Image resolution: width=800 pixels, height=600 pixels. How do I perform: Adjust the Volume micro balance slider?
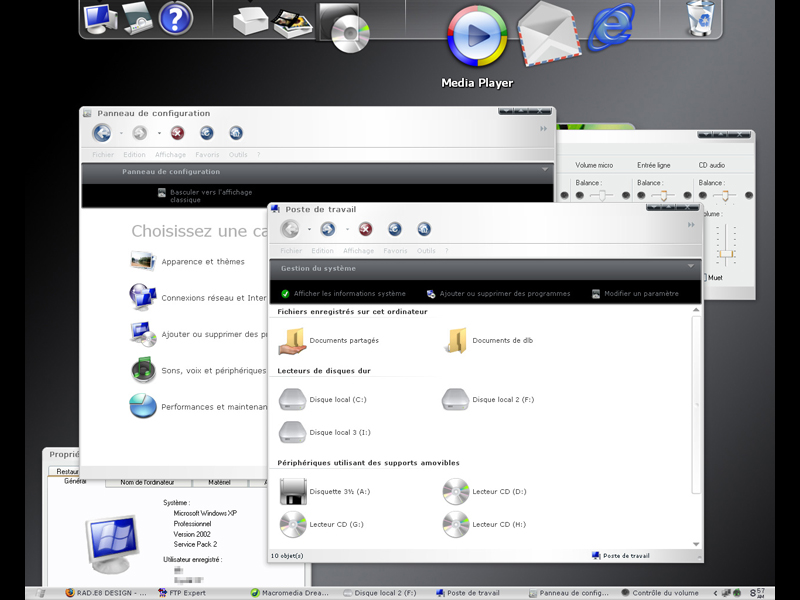point(603,195)
